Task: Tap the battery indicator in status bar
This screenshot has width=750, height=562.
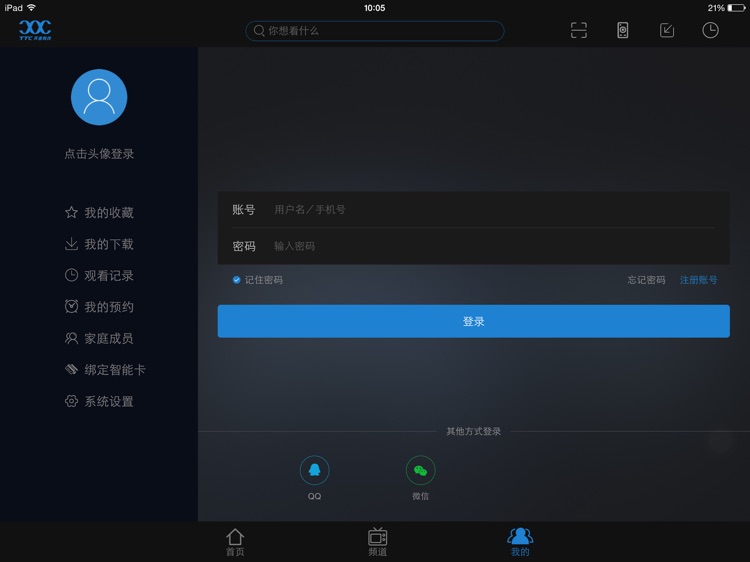Action: [736, 8]
